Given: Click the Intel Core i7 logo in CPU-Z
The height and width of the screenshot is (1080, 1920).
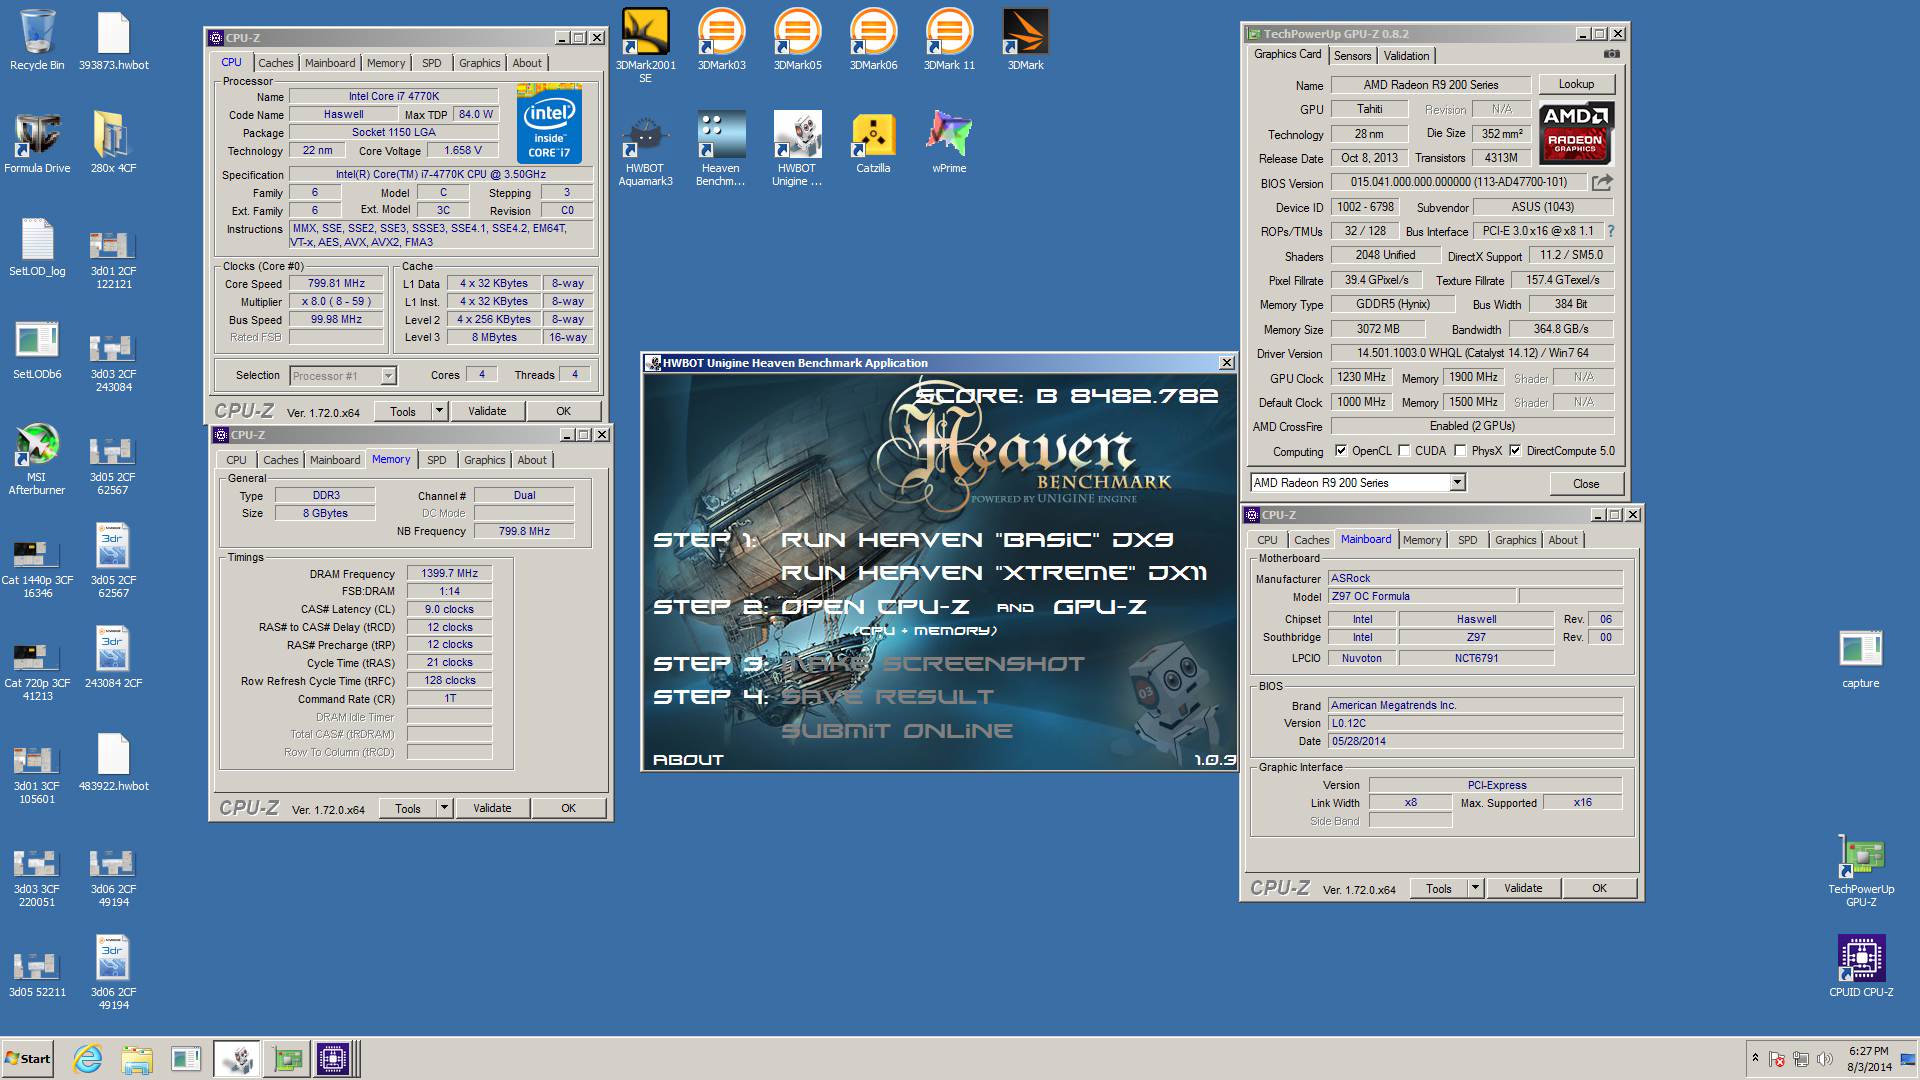Looking at the screenshot, I should [x=549, y=125].
